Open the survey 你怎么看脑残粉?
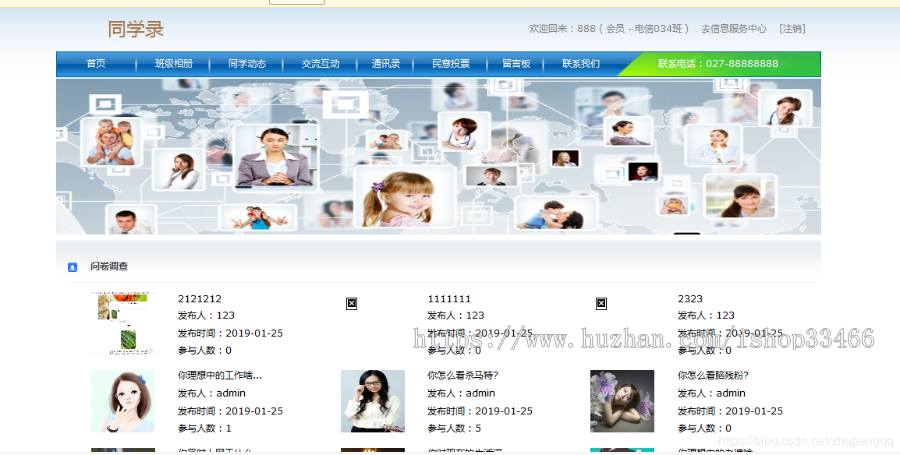900x455 pixels. [713, 376]
